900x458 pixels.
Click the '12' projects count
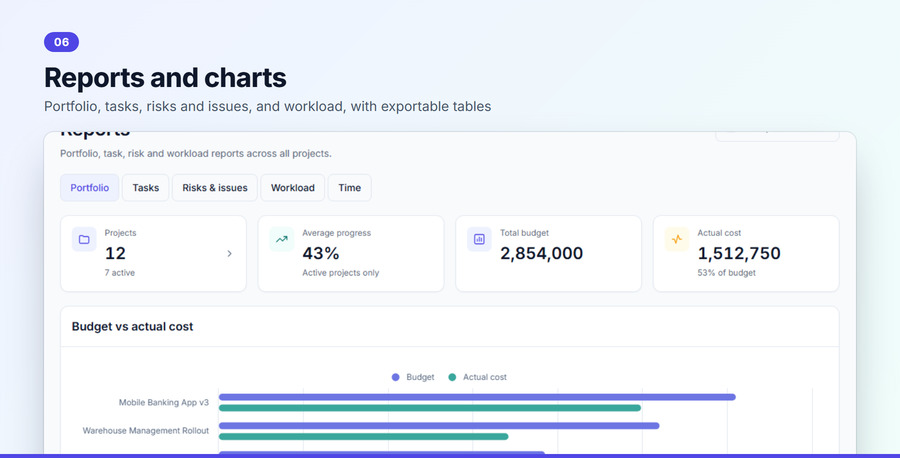coord(115,253)
